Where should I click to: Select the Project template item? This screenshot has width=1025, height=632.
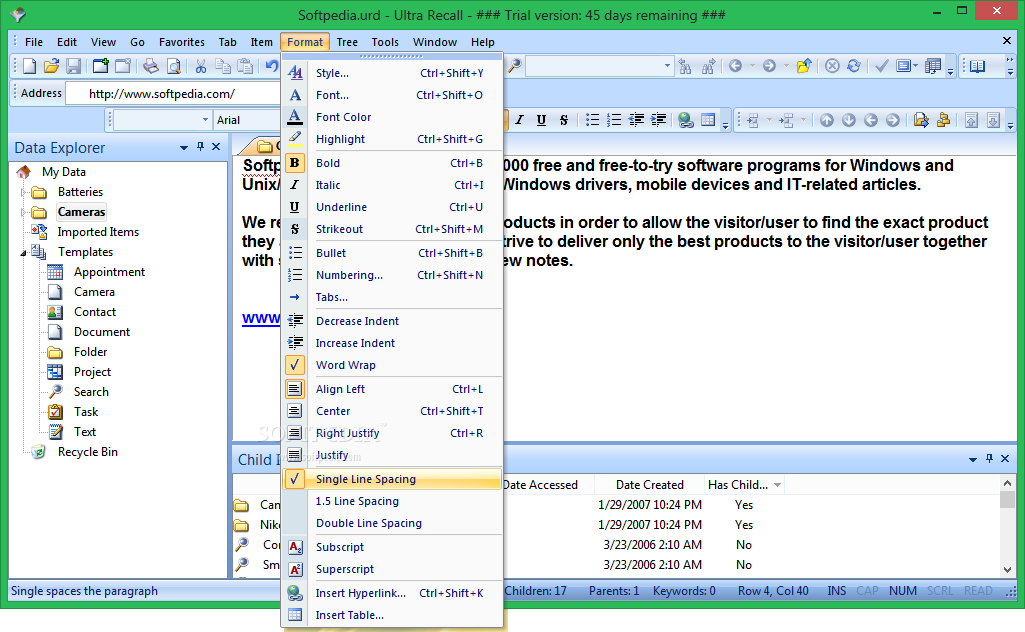(x=92, y=372)
